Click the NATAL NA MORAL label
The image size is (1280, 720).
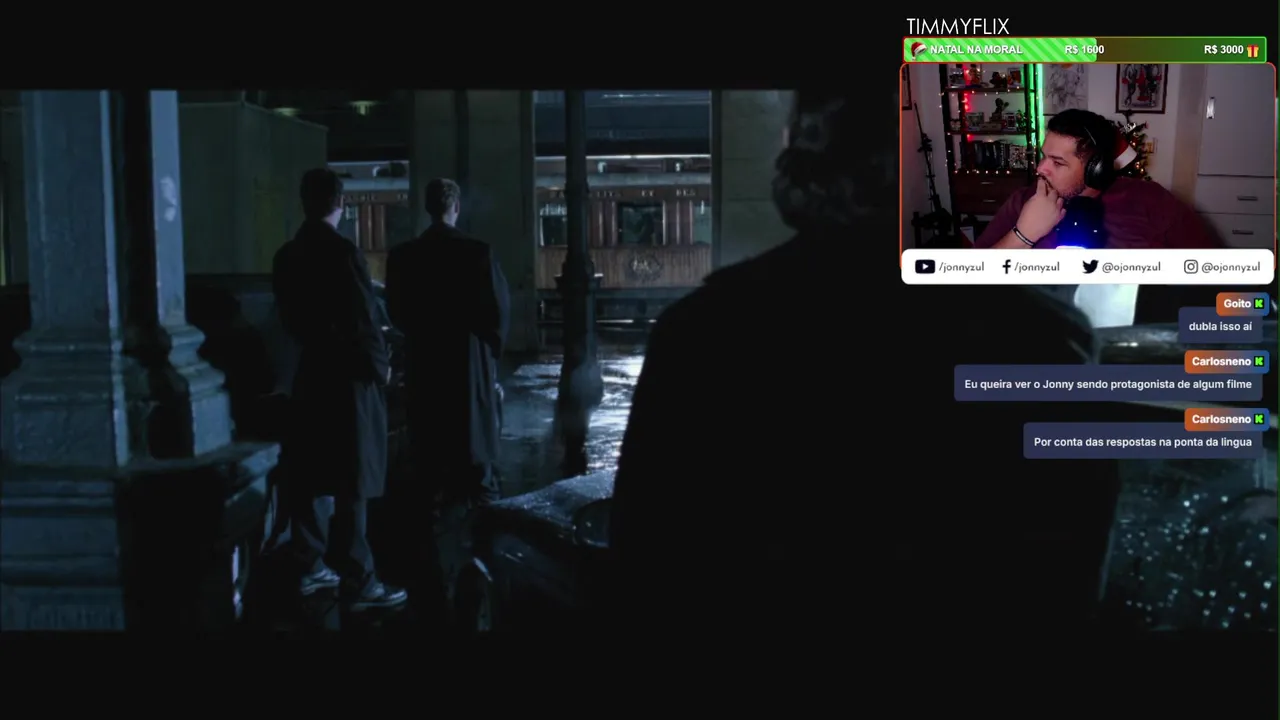point(976,50)
